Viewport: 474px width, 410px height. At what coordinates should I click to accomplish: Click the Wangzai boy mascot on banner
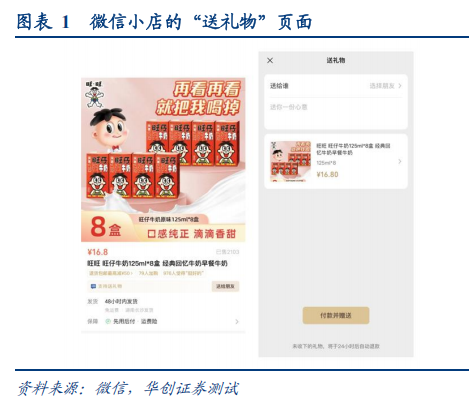pyautogui.click(x=110, y=131)
